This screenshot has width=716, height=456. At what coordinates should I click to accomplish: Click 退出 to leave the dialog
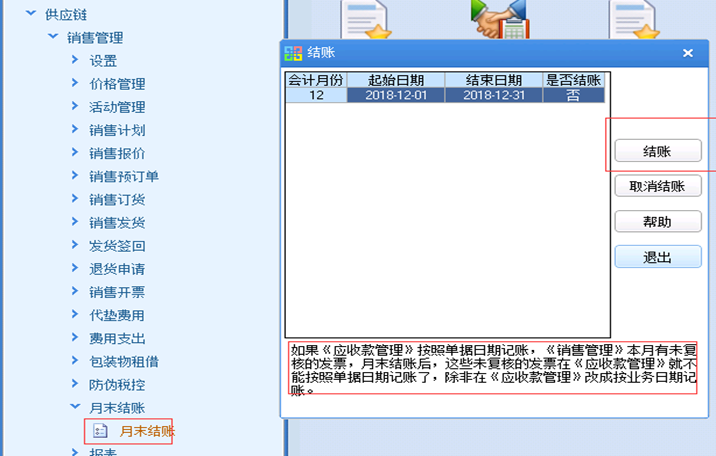(657, 257)
